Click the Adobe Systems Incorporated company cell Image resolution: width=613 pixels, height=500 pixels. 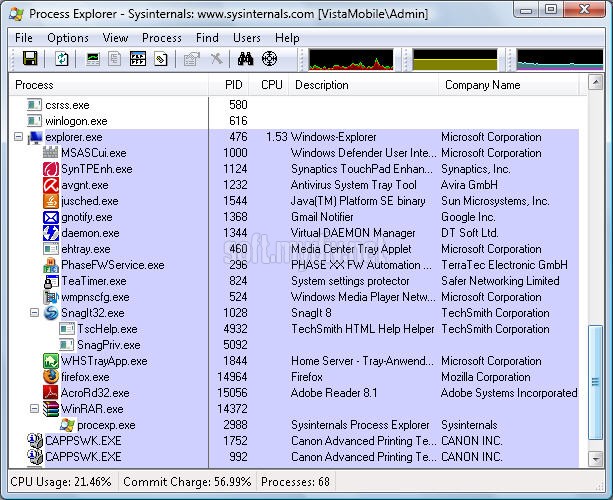(509, 393)
